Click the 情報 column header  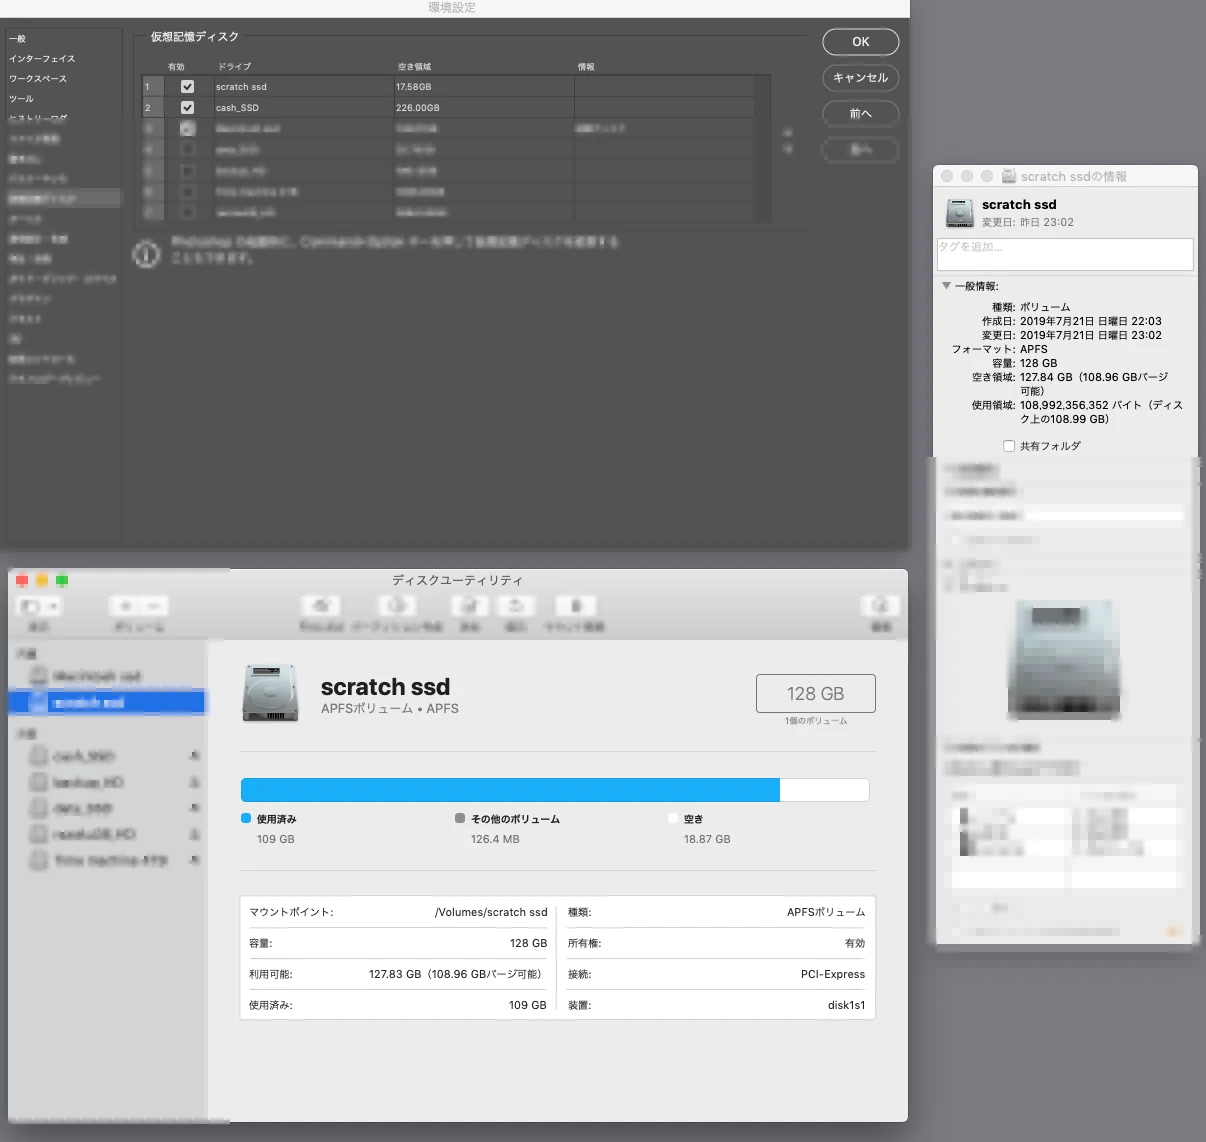pyautogui.click(x=586, y=67)
